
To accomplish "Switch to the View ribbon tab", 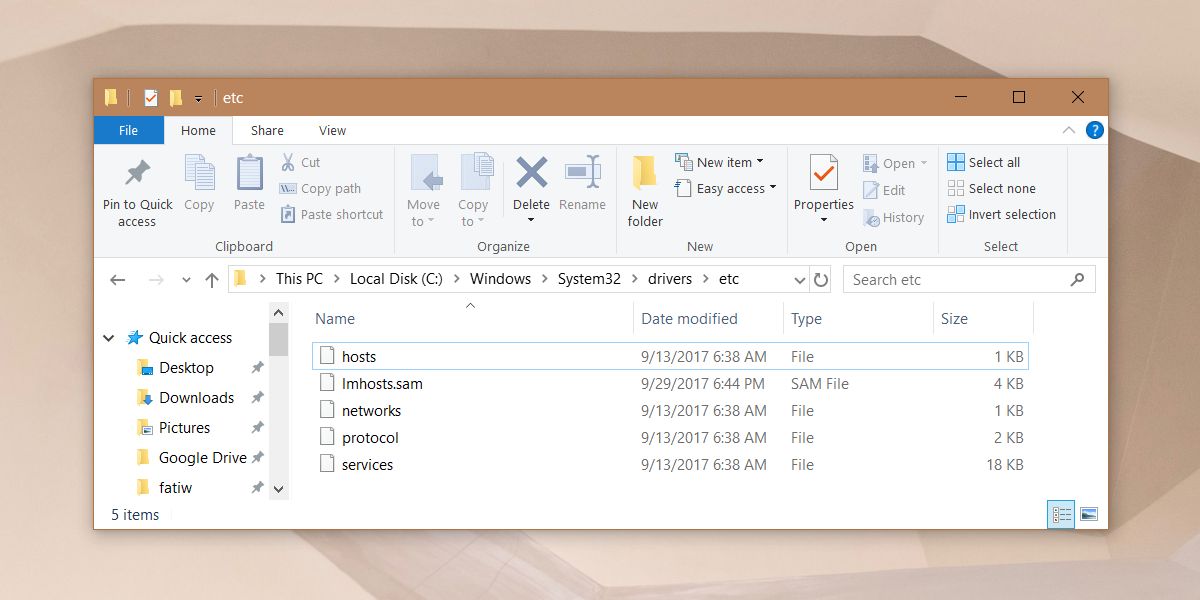I will coord(332,130).
